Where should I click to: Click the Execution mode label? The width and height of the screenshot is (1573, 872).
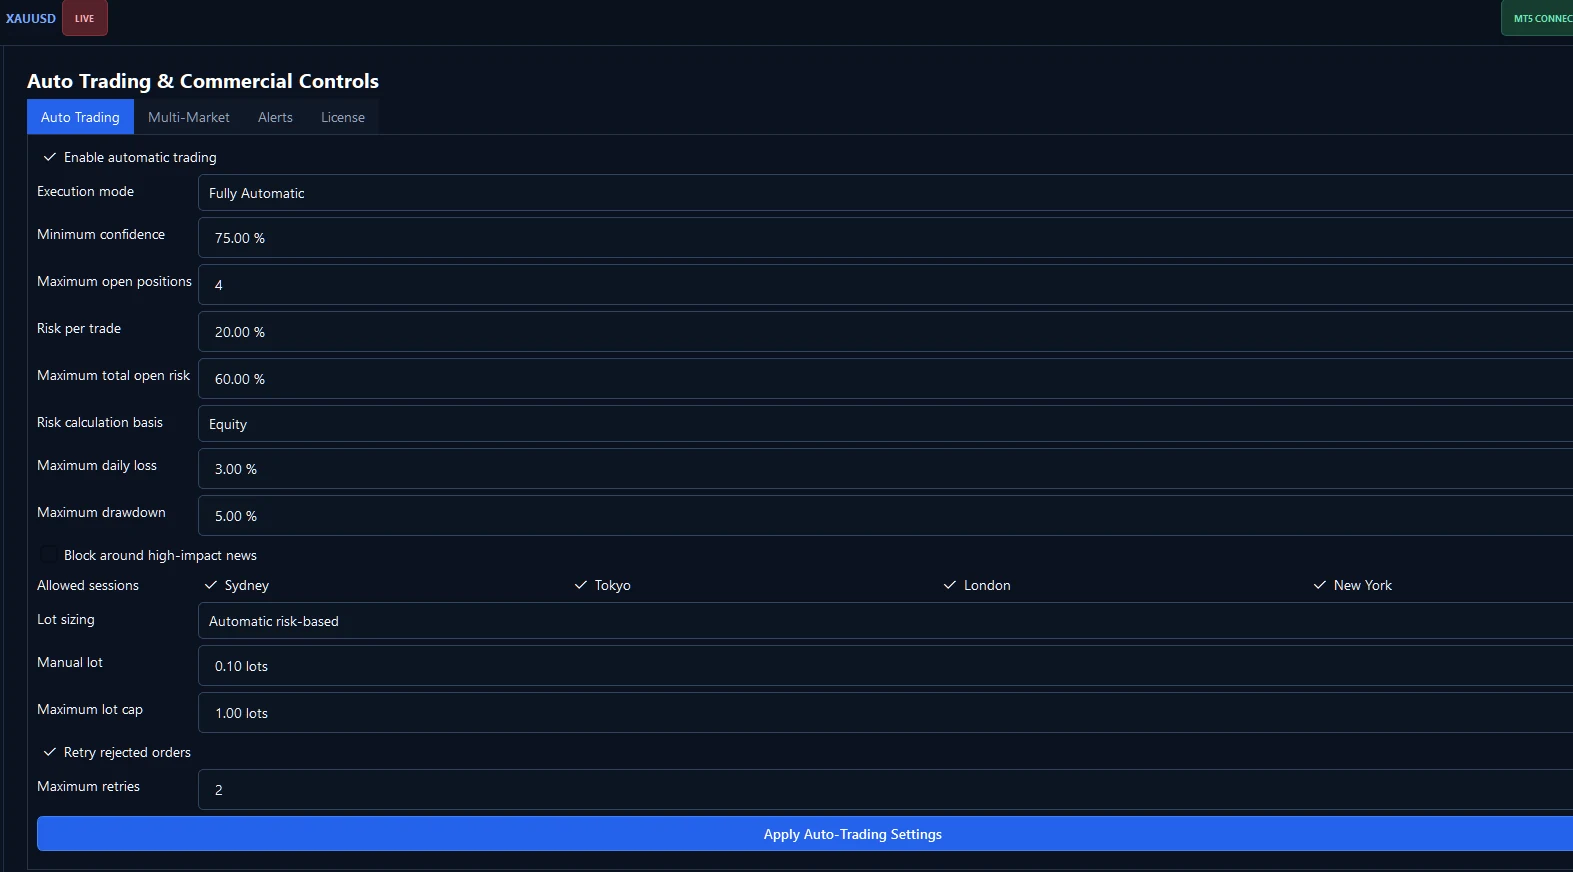click(85, 191)
